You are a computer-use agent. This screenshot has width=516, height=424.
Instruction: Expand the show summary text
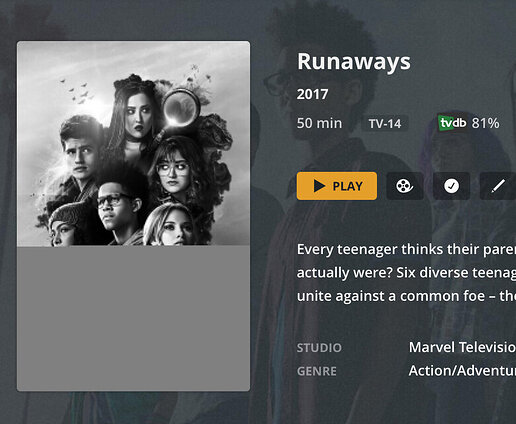[406, 273]
